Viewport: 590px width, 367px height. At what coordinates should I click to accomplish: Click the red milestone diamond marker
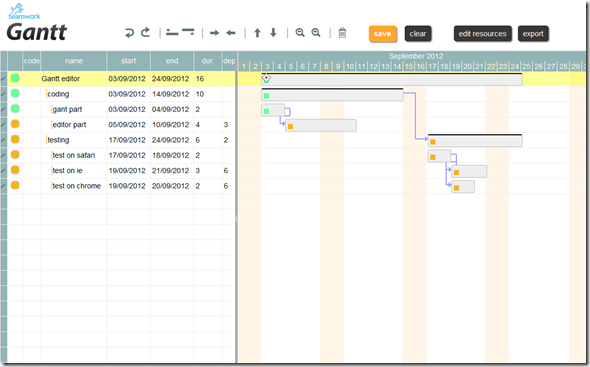[x=266, y=78]
